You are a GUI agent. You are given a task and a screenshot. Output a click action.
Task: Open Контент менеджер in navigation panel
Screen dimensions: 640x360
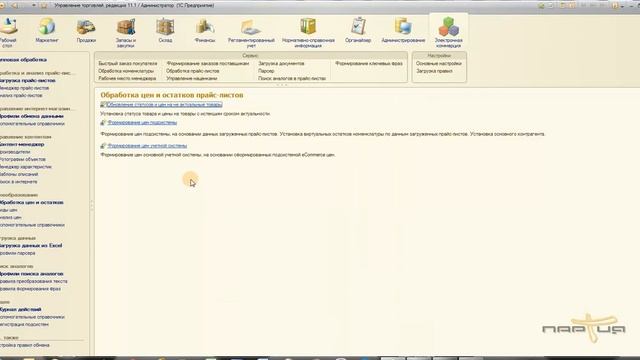pyautogui.click(x=22, y=144)
